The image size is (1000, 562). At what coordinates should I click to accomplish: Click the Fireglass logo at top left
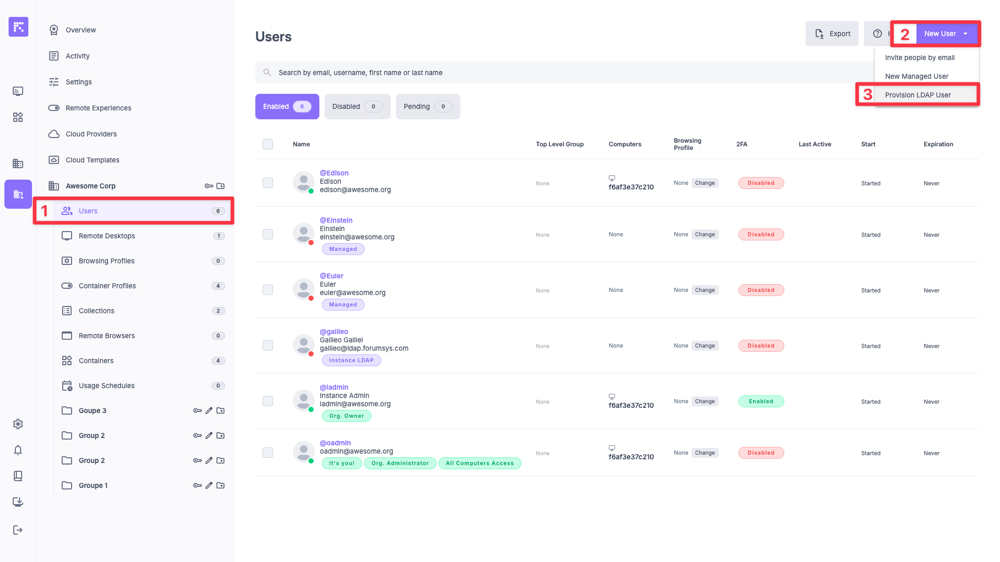click(18, 27)
